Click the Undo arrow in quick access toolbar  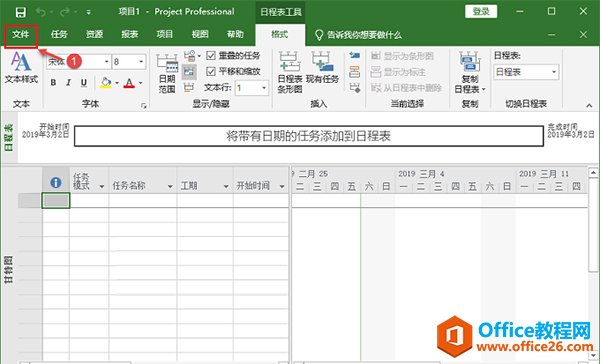click(x=41, y=12)
